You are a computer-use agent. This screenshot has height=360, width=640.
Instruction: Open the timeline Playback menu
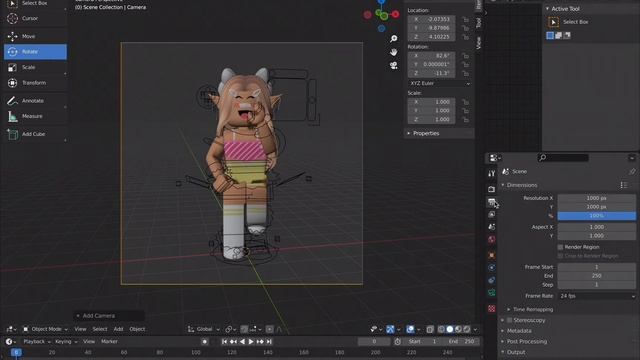pos(36,342)
